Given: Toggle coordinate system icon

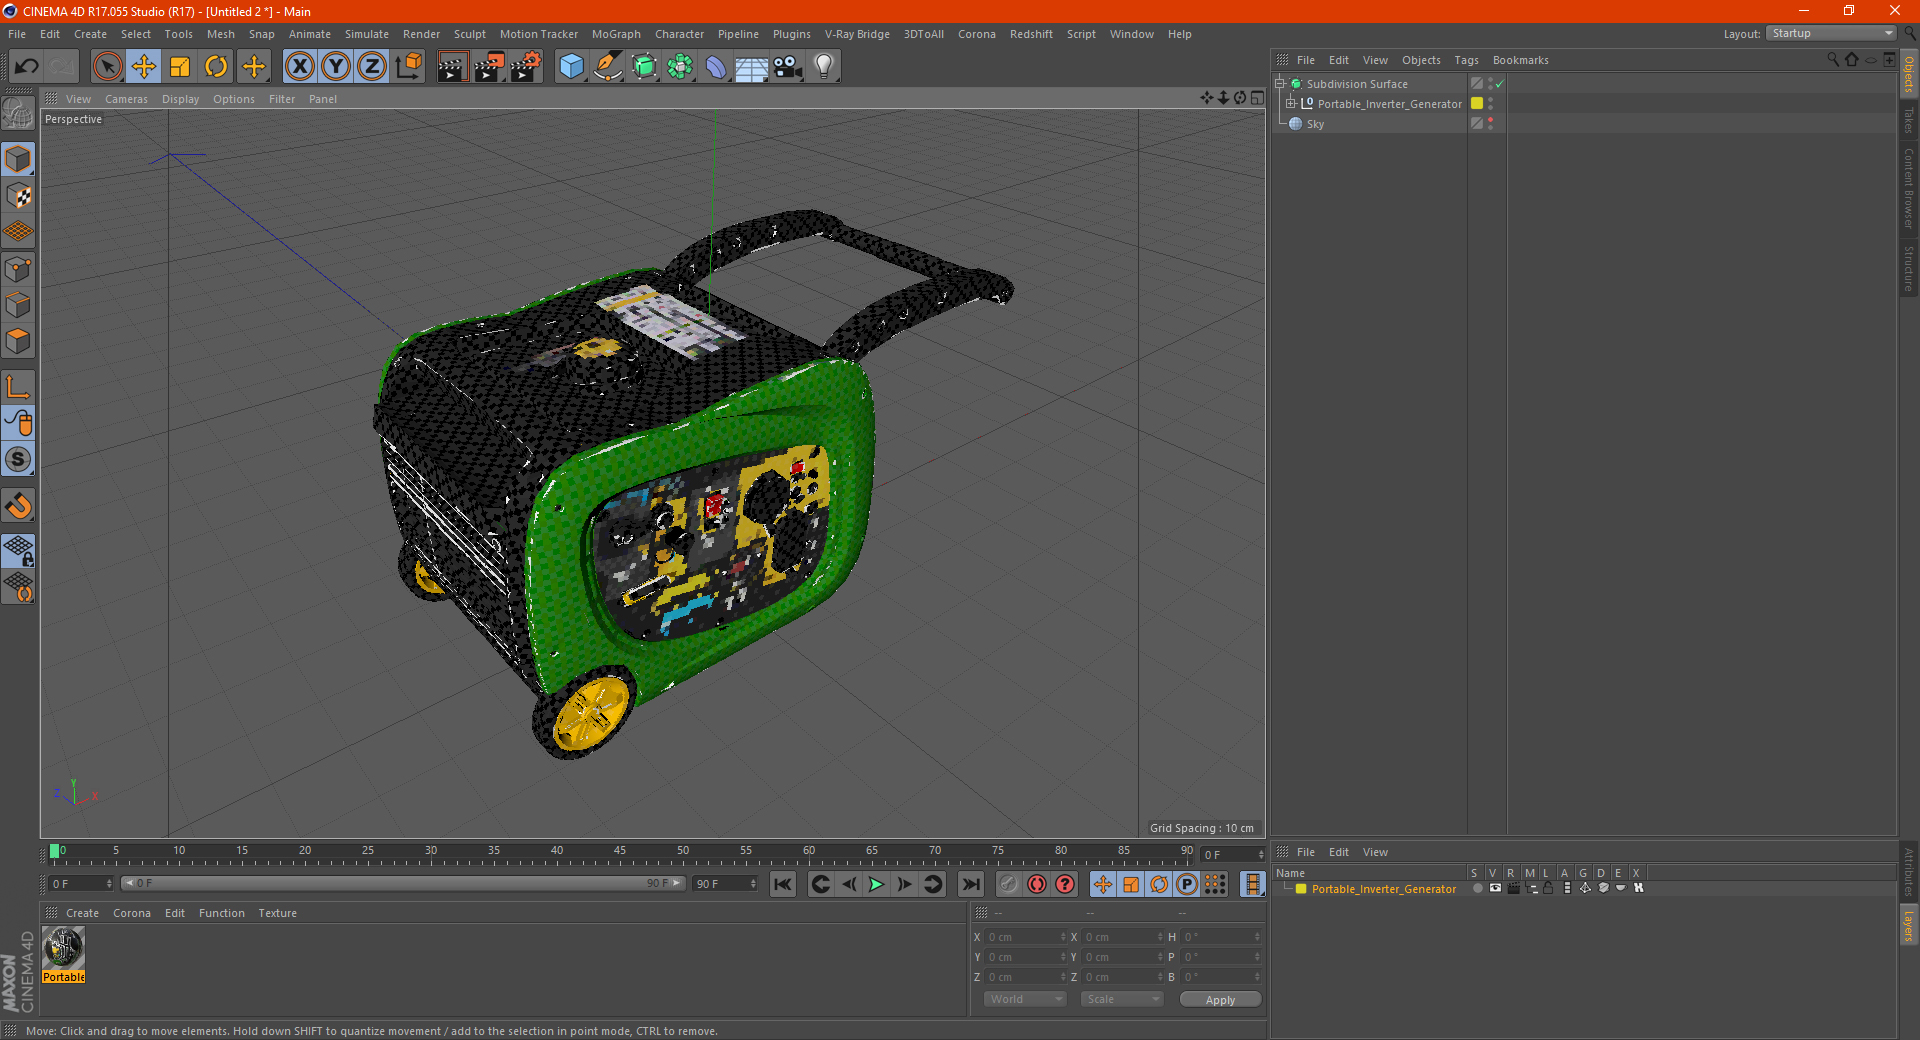Looking at the screenshot, I should pos(409,67).
